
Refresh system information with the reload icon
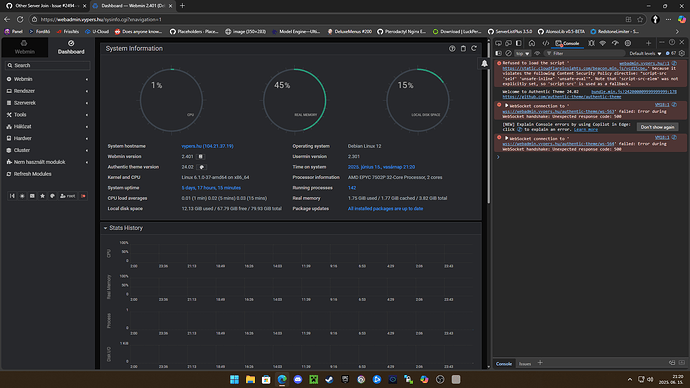coord(474,48)
